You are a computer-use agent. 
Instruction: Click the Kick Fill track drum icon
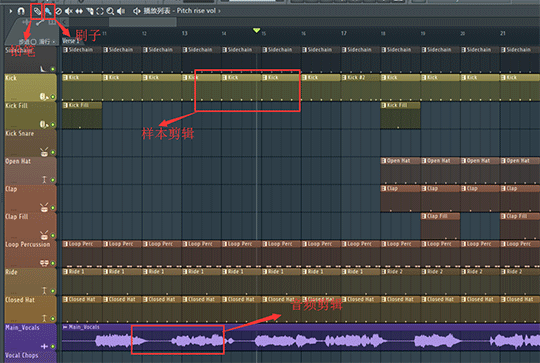43,124
